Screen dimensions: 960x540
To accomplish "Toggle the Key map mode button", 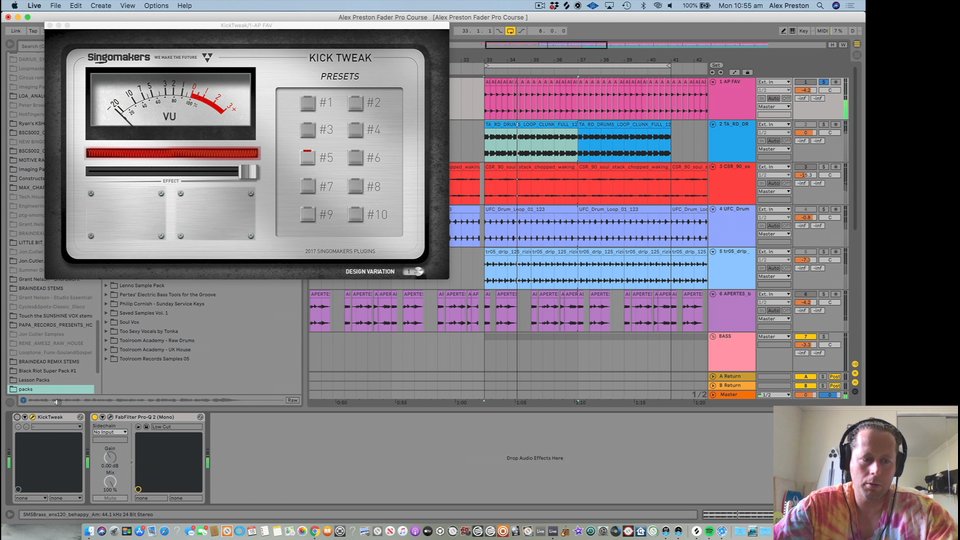I will click(x=804, y=31).
